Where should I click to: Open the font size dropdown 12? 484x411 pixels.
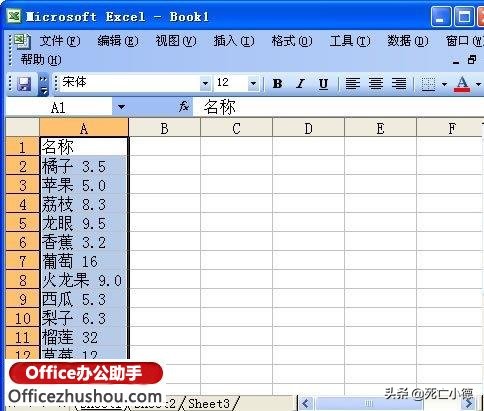pyautogui.click(x=253, y=83)
